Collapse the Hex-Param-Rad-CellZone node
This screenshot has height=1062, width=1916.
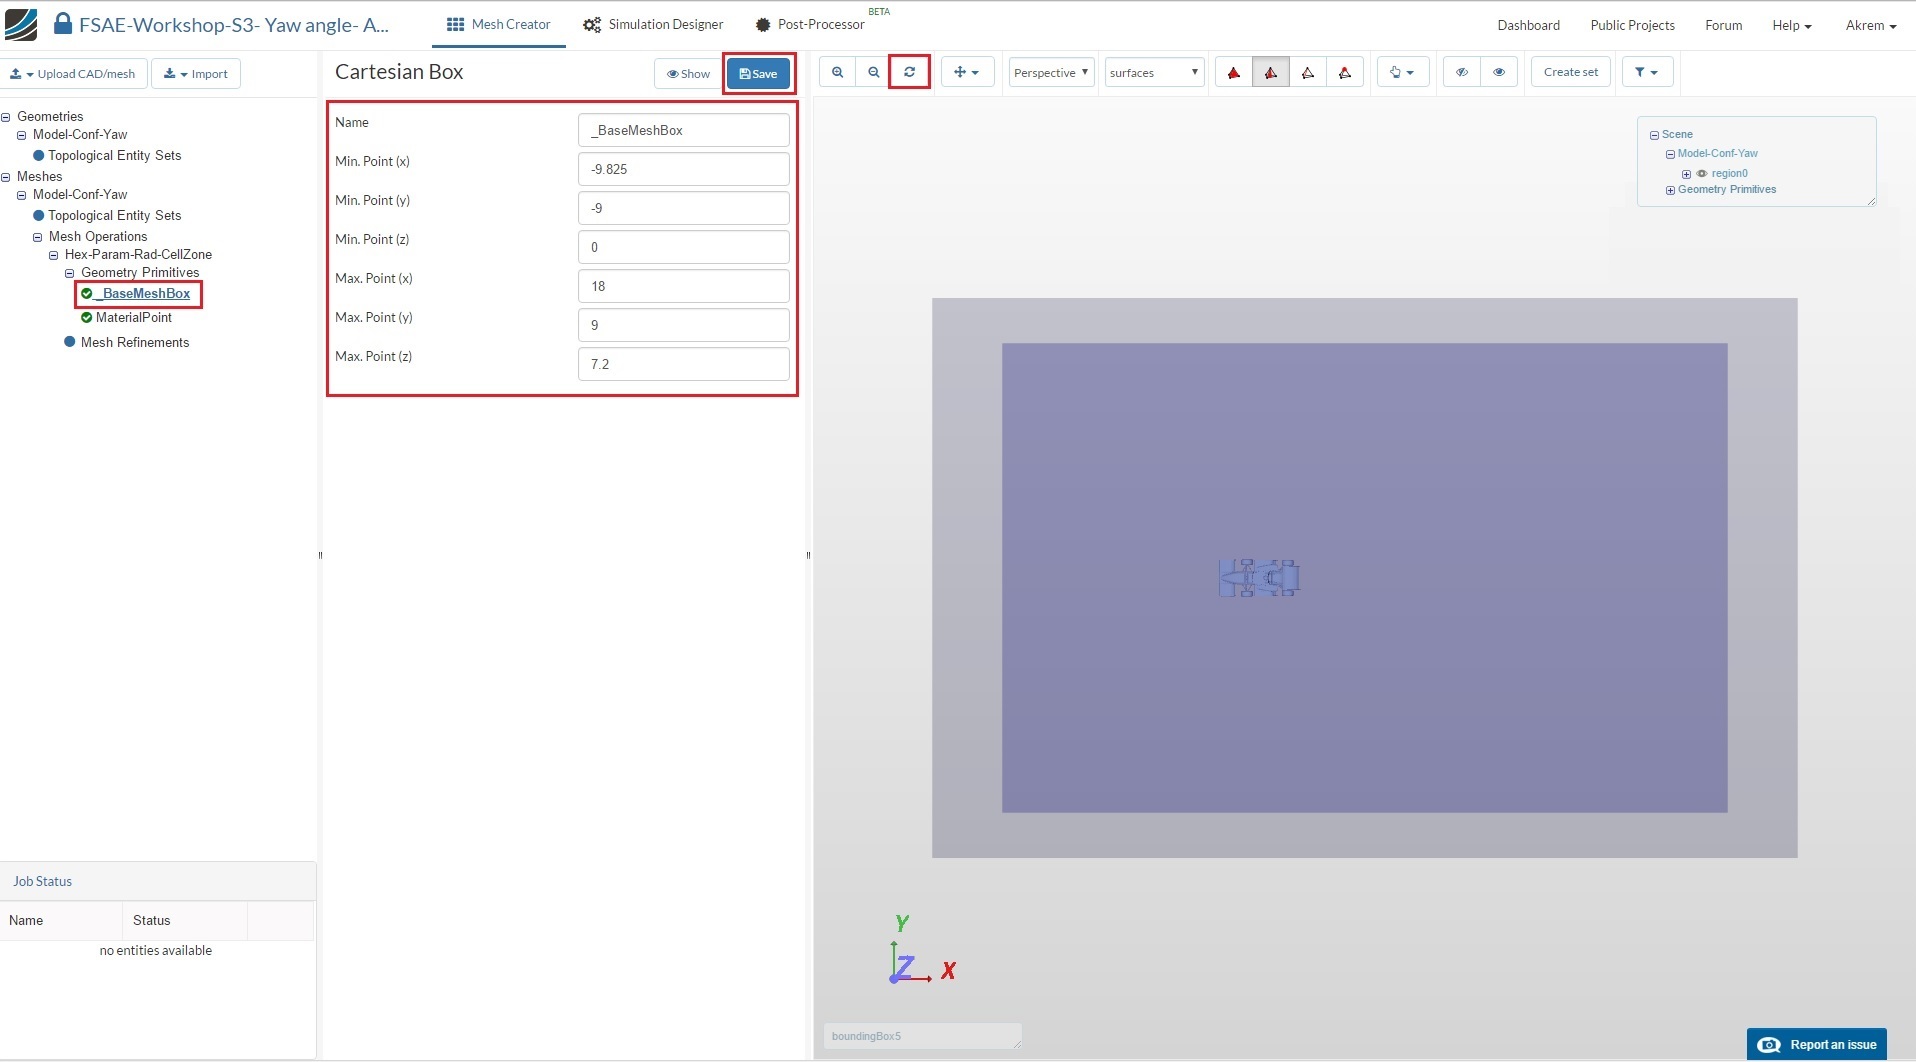coord(54,255)
